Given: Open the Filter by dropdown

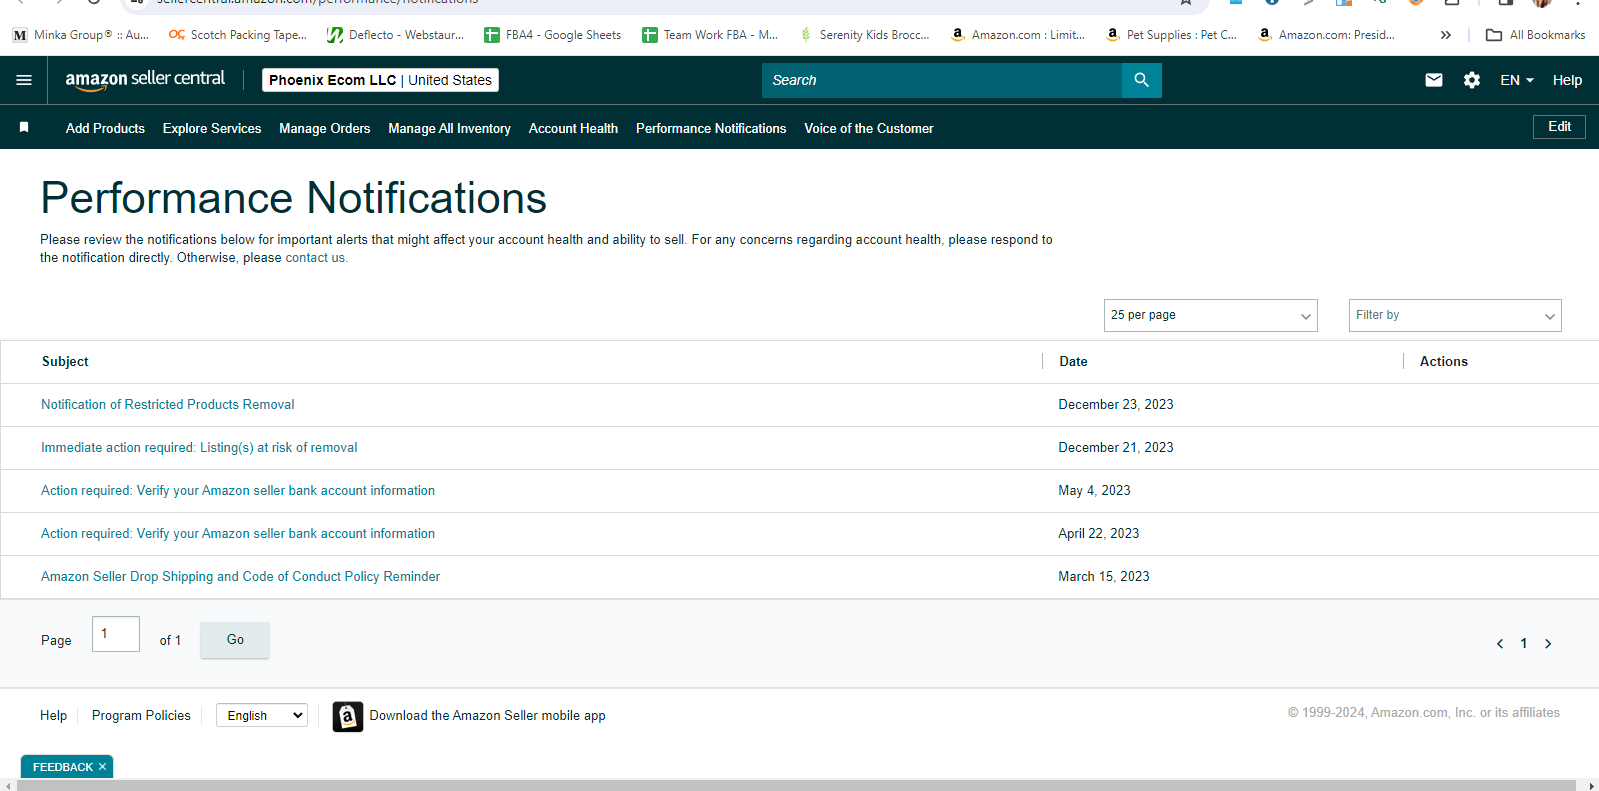Looking at the screenshot, I should [x=1455, y=315].
